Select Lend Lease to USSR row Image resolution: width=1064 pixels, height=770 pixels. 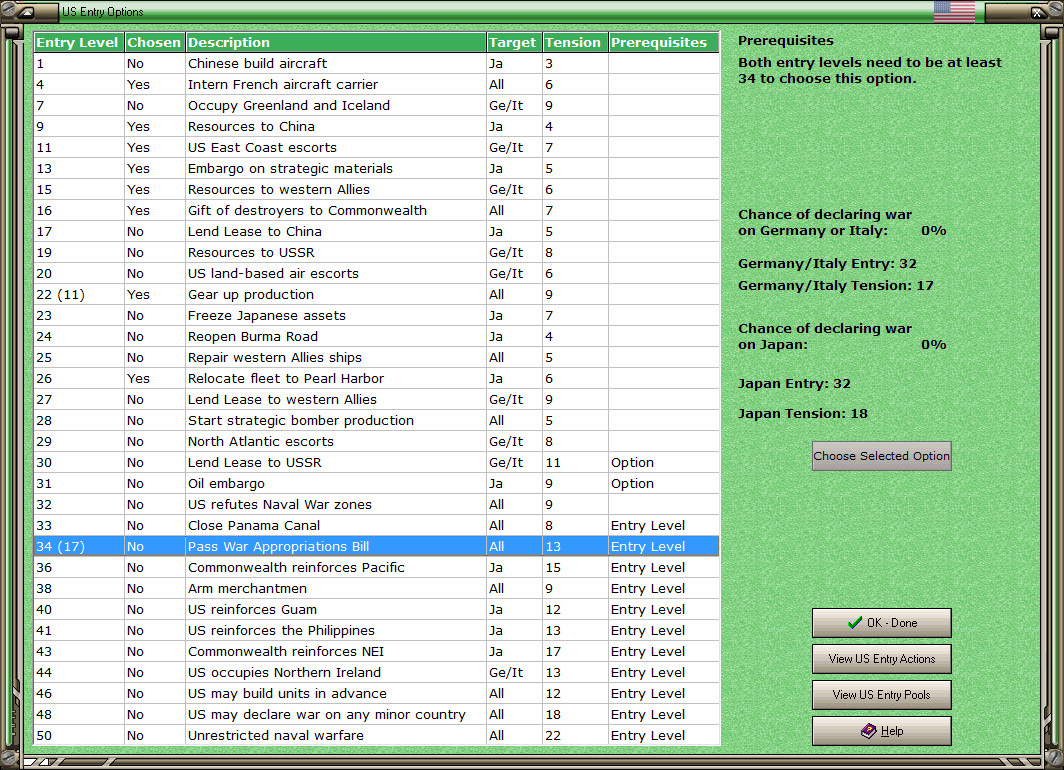point(377,463)
